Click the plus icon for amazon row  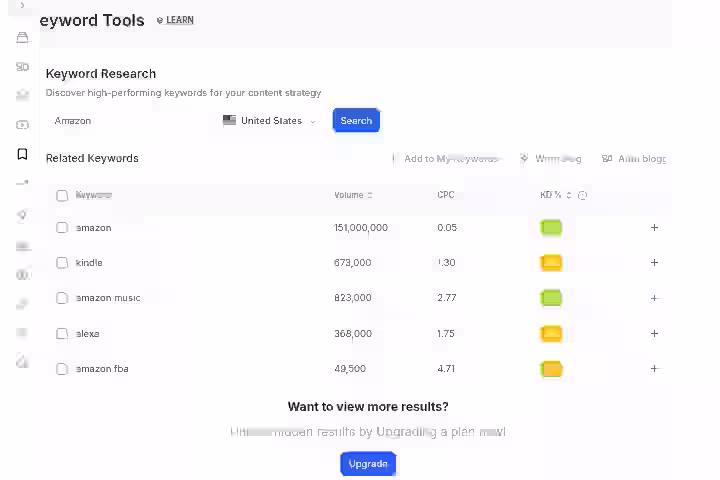click(x=654, y=227)
